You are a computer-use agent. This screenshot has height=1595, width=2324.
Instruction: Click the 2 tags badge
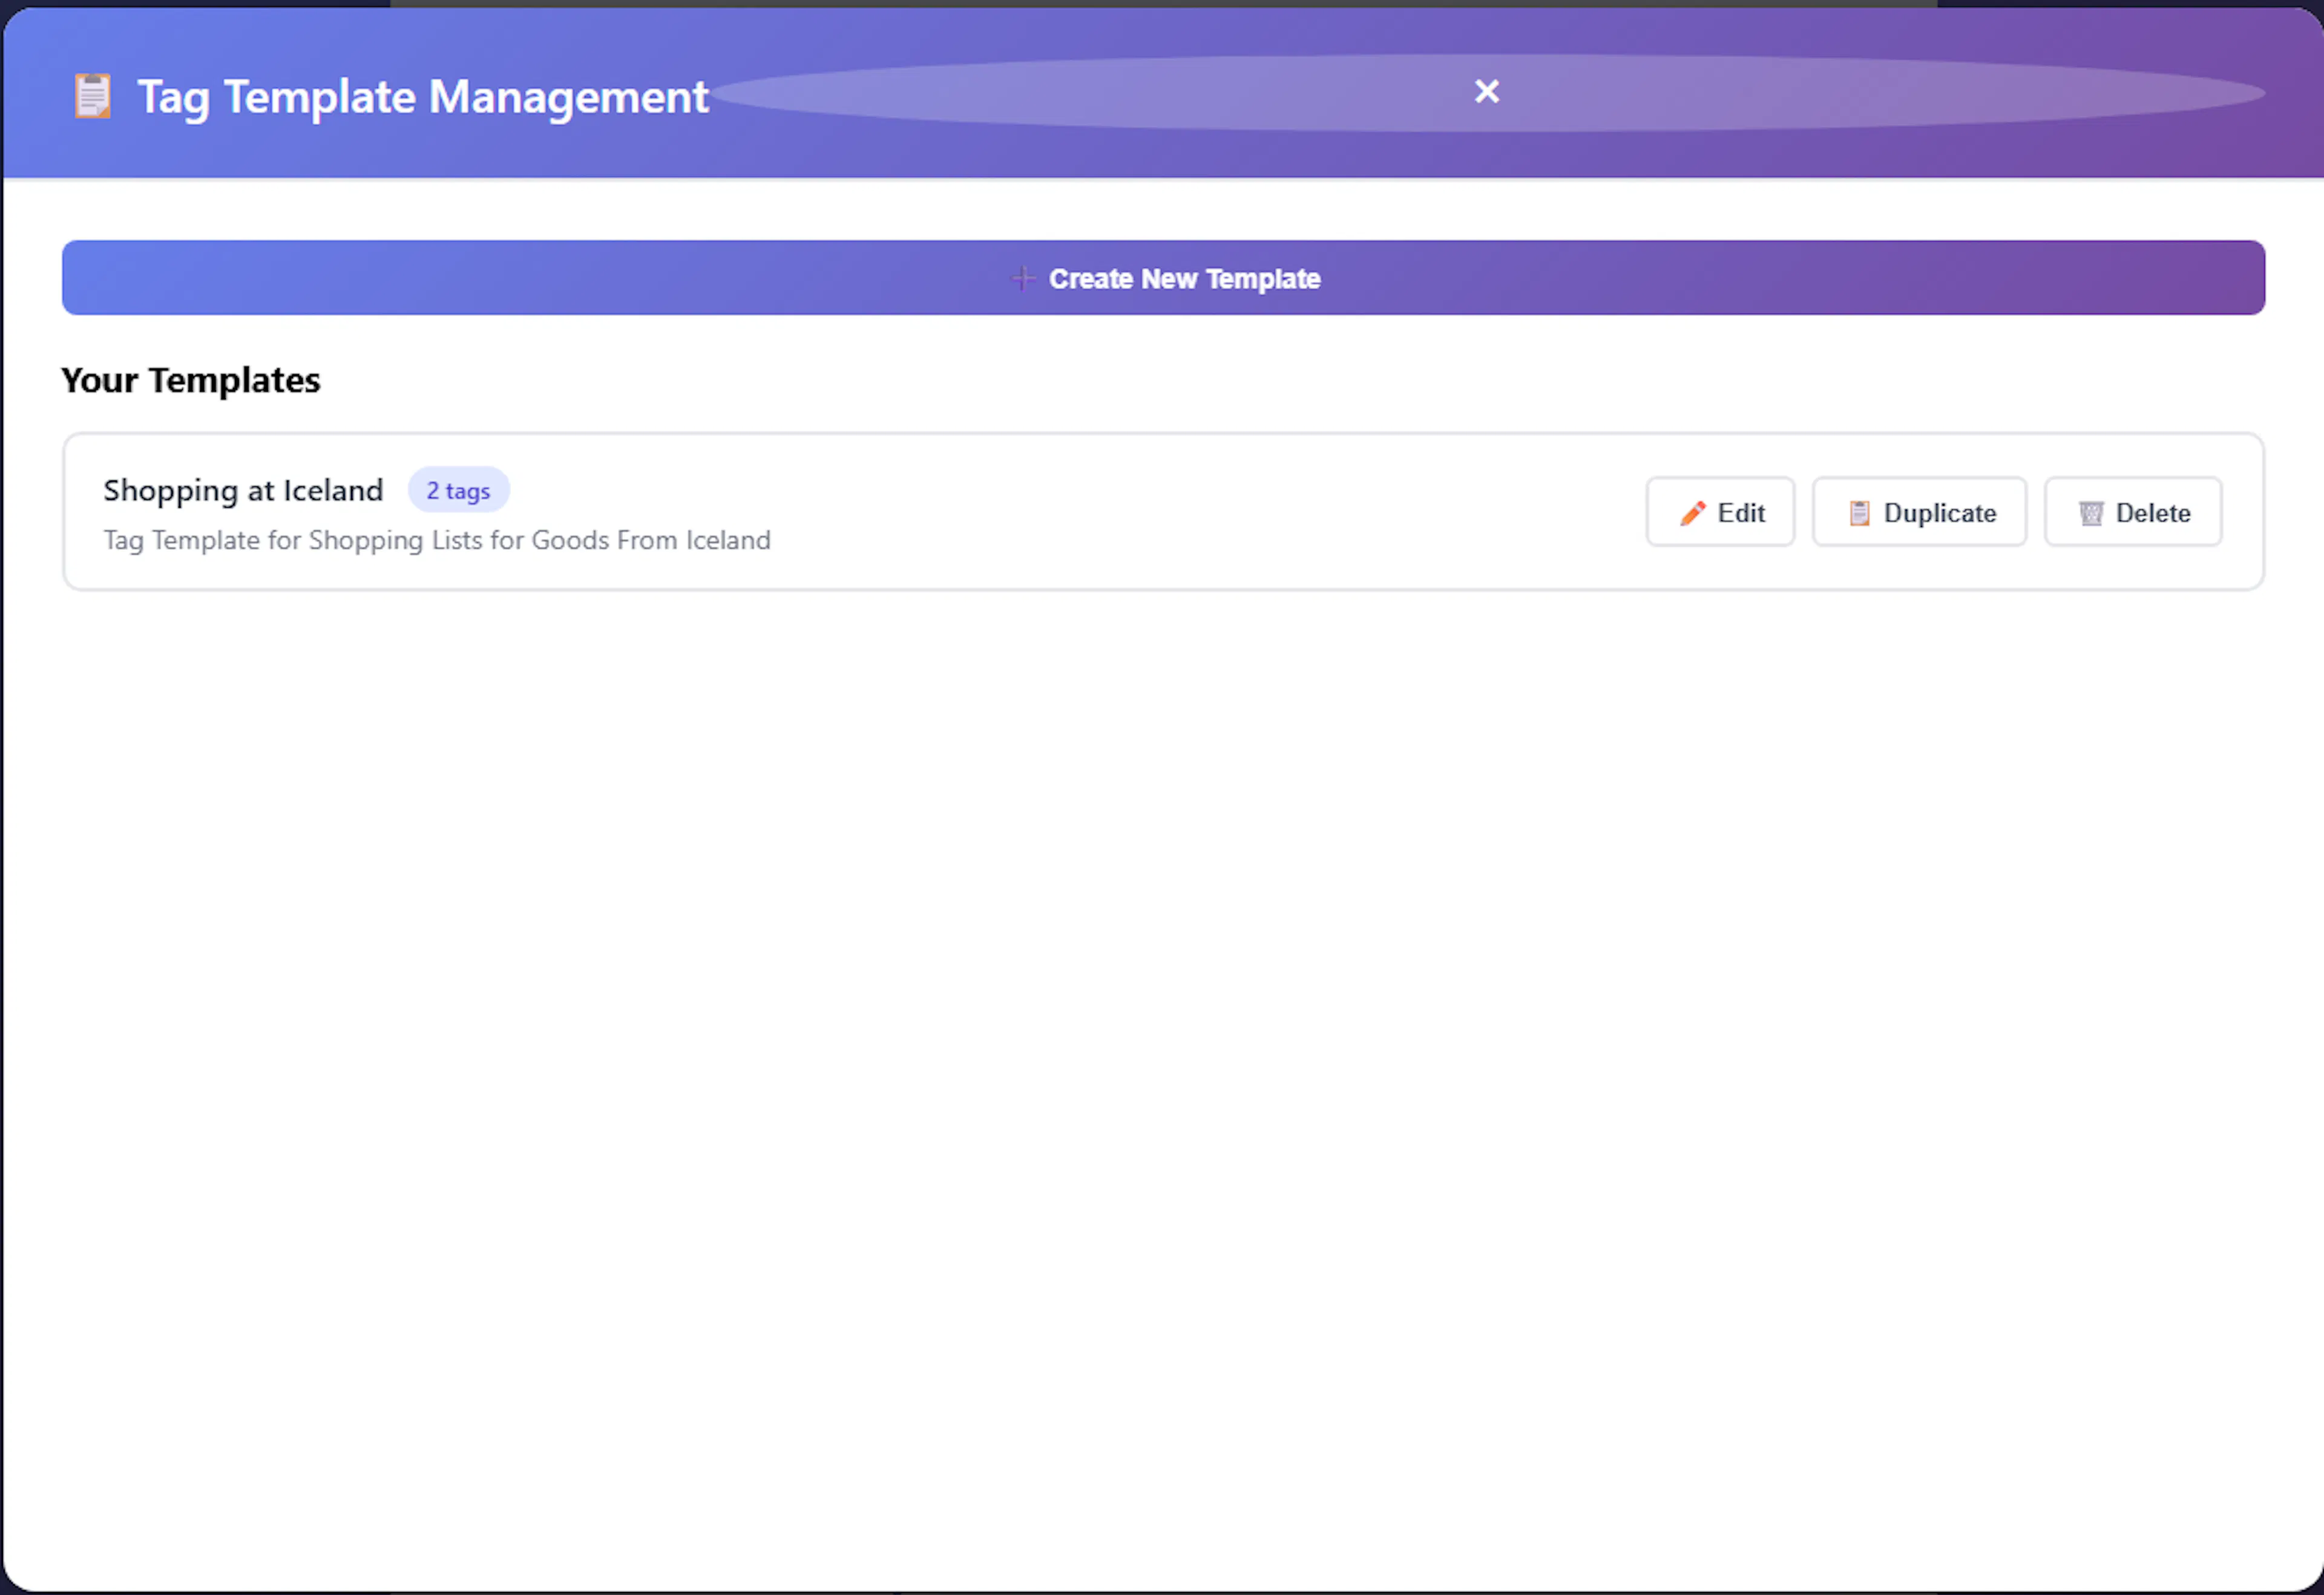(x=458, y=490)
